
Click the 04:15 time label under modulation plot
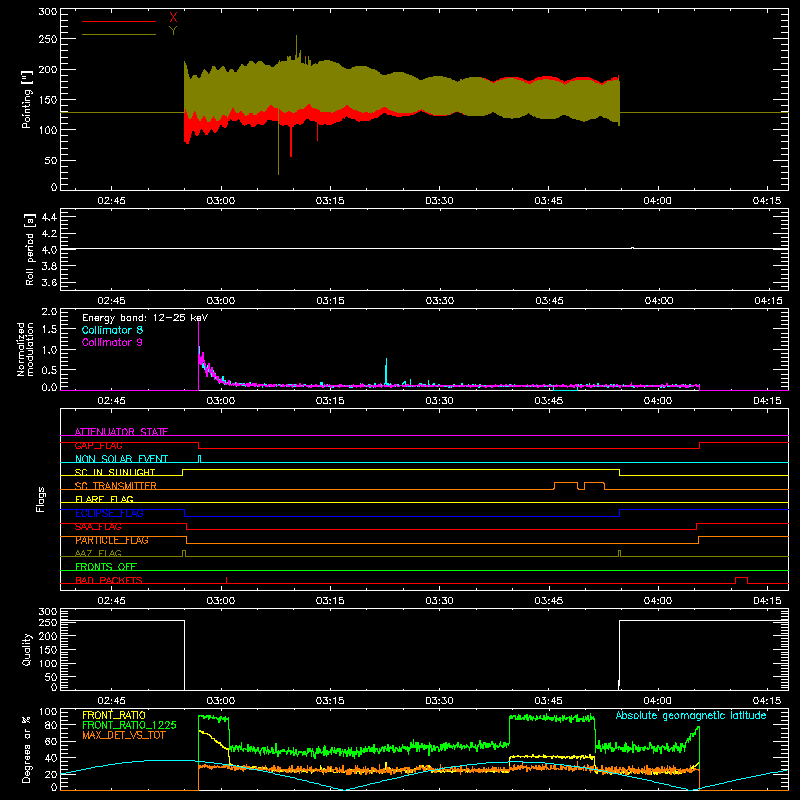pyautogui.click(x=767, y=401)
